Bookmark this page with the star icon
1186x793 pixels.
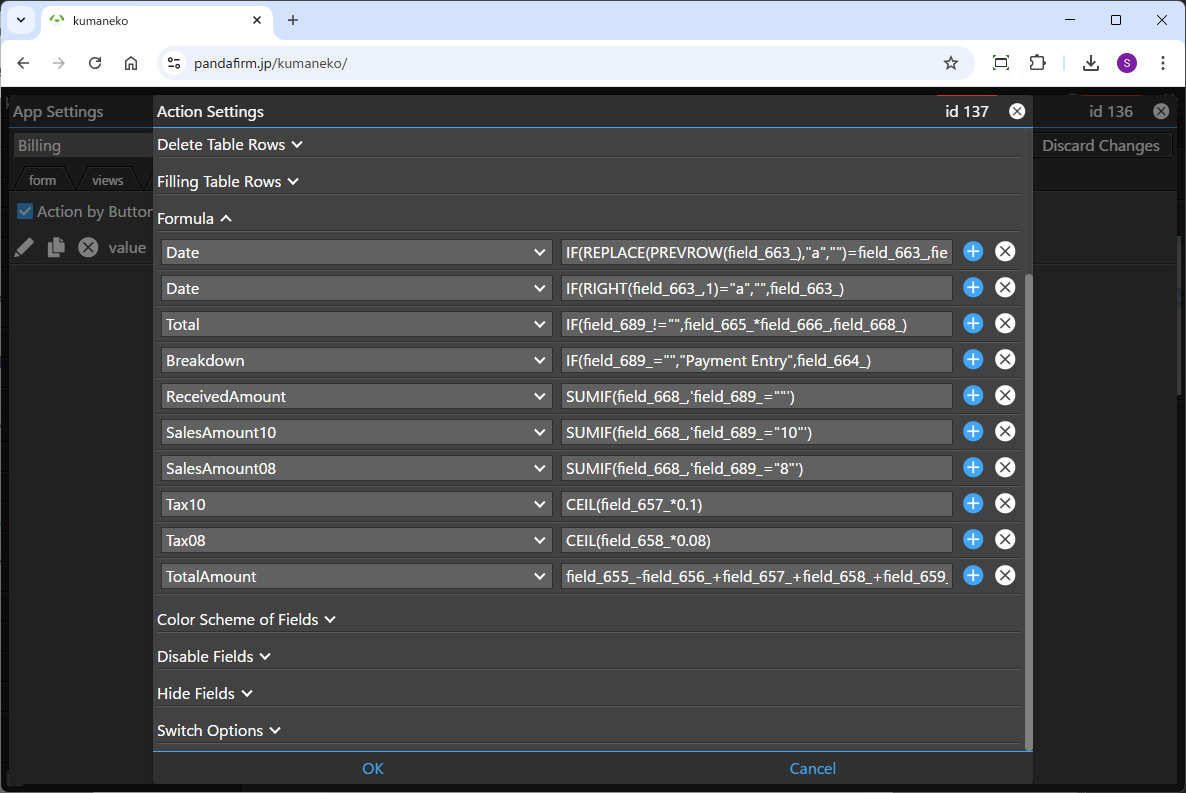point(950,63)
